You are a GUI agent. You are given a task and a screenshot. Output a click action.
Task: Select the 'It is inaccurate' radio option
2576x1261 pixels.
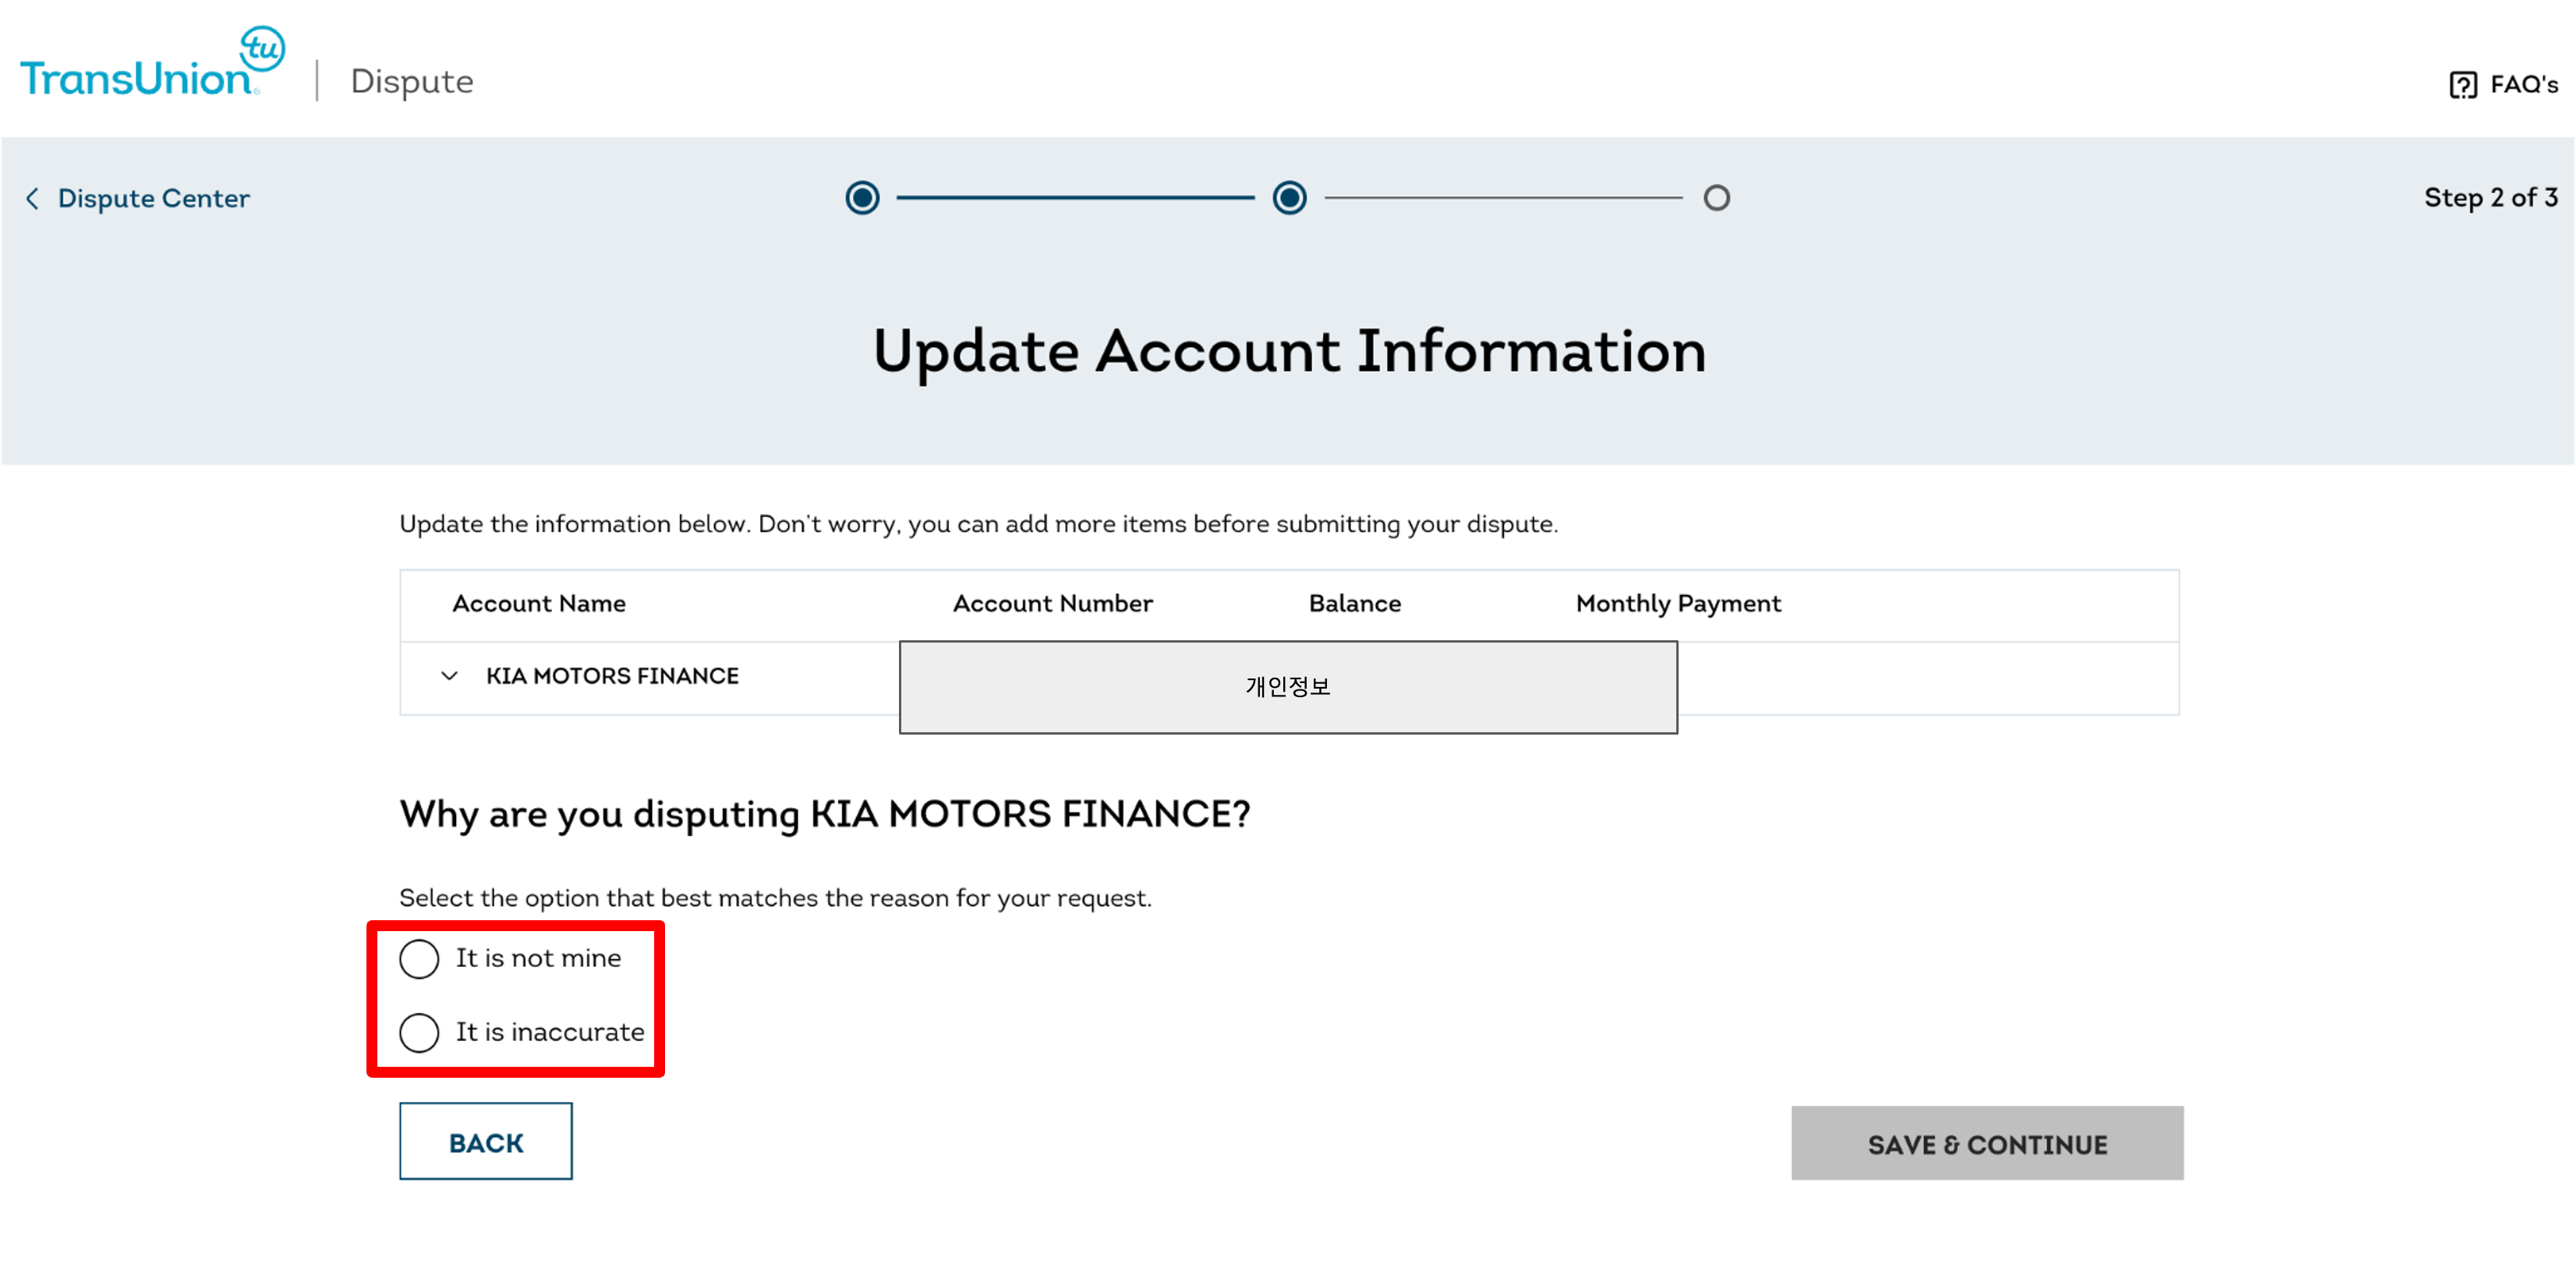click(x=419, y=1032)
